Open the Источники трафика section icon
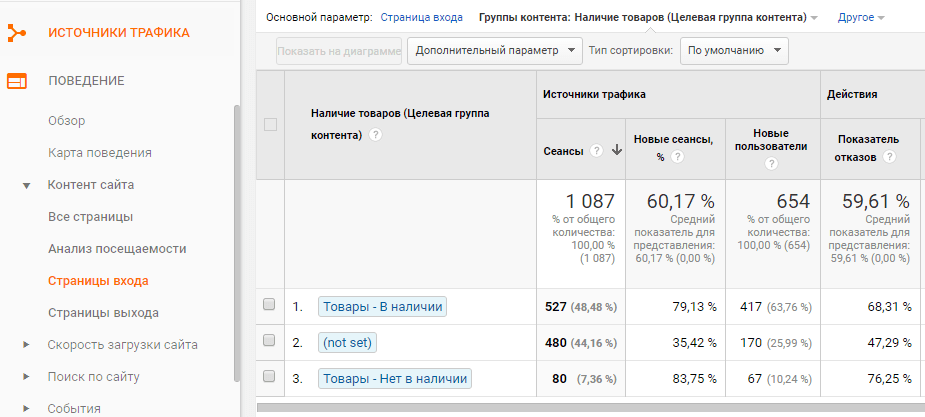The image size is (925, 417). pyautogui.click(x=17, y=33)
